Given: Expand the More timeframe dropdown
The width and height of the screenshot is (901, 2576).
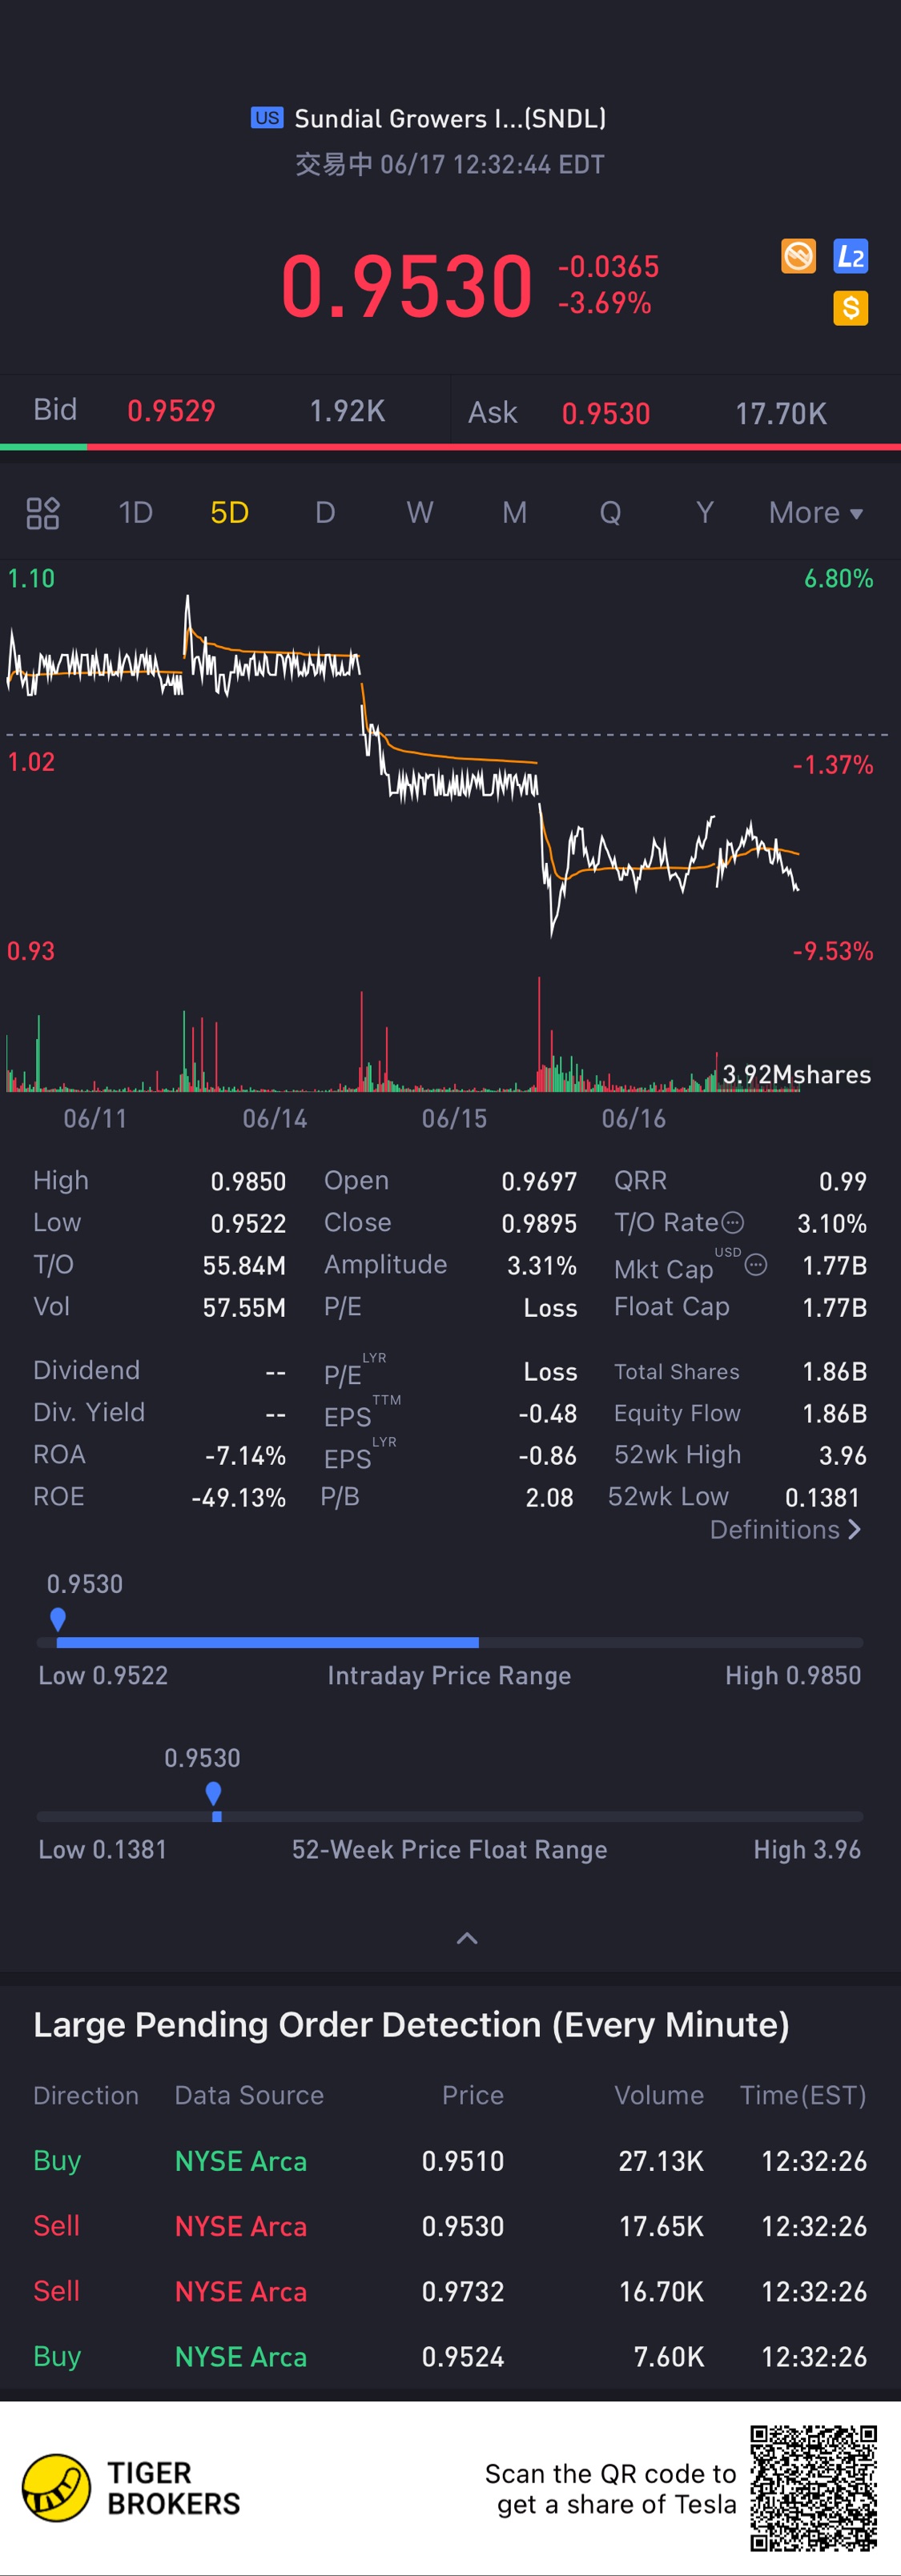Looking at the screenshot, I should [x=815, y=513].
